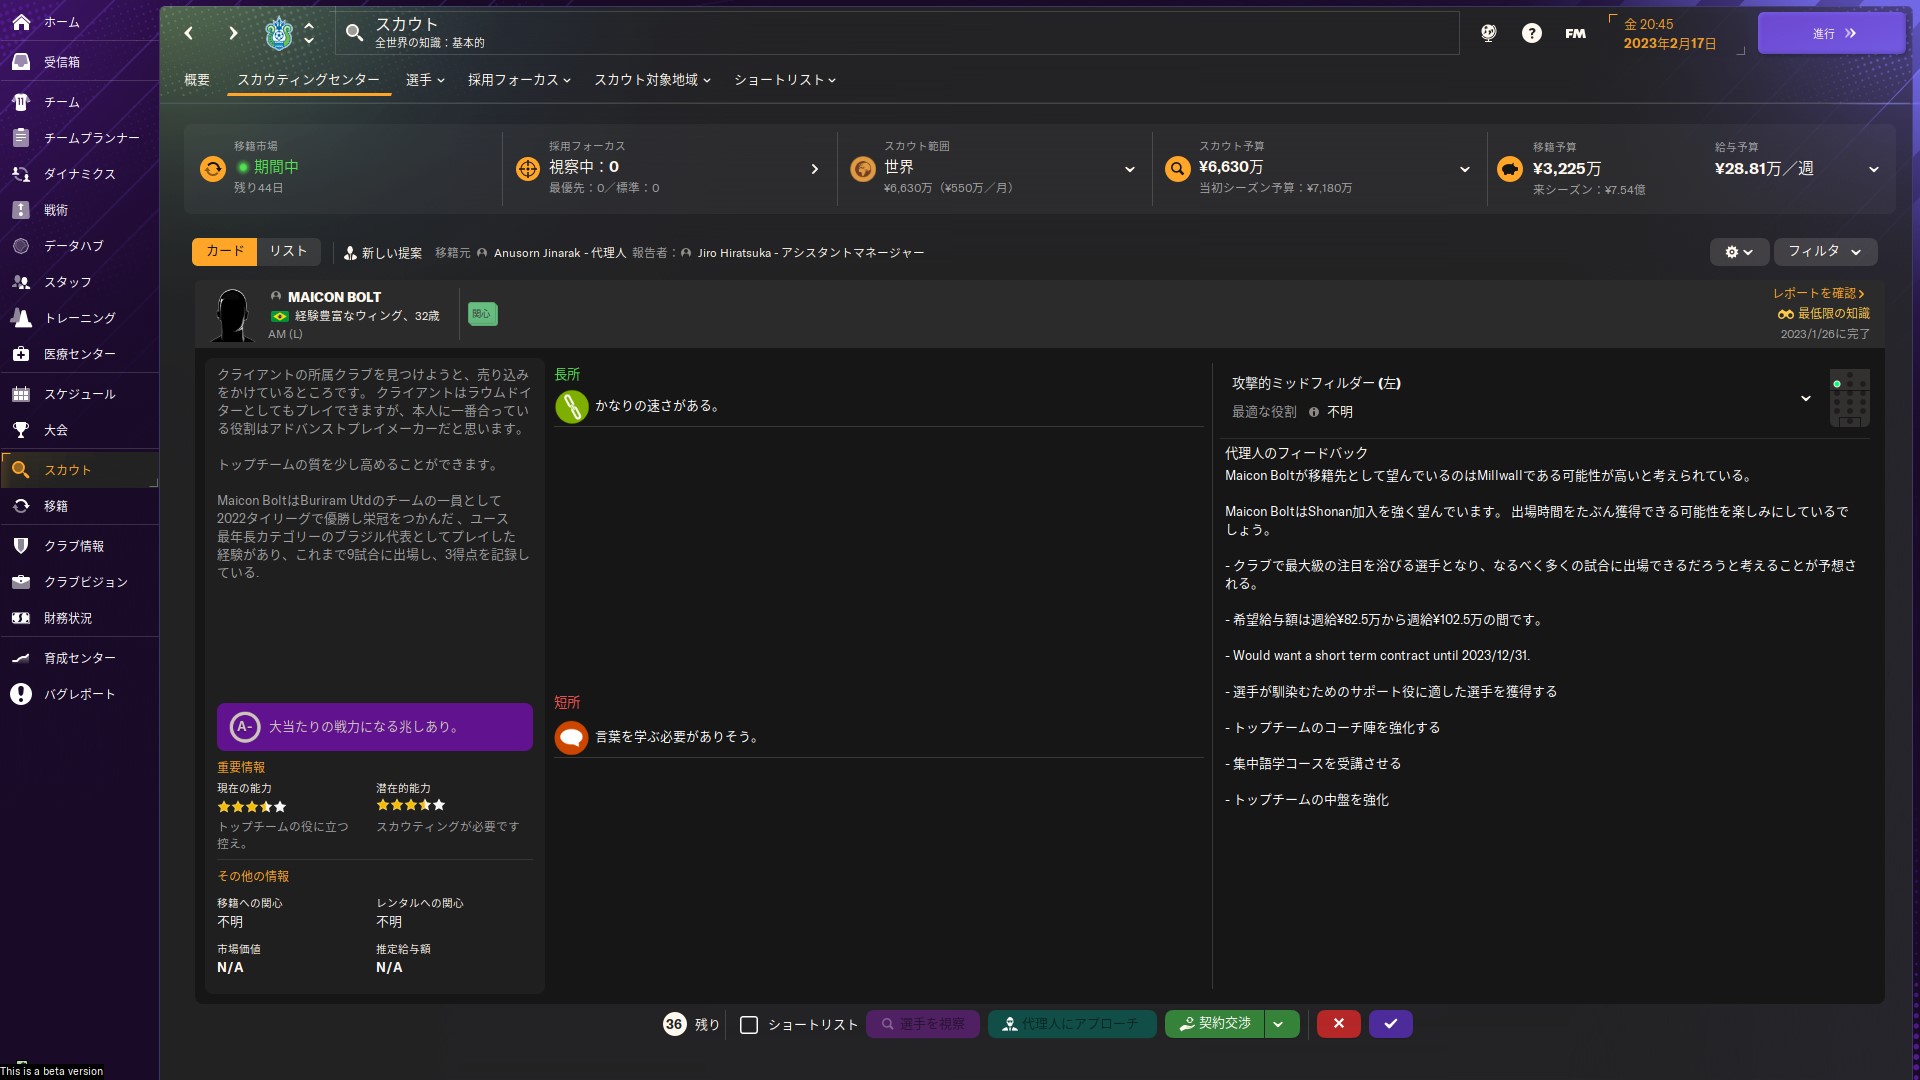This screenshot has height=1080, width=1920.
Task: Check the ショートリスト checkbox at the bottom
Action: [x=748, y=1025]
